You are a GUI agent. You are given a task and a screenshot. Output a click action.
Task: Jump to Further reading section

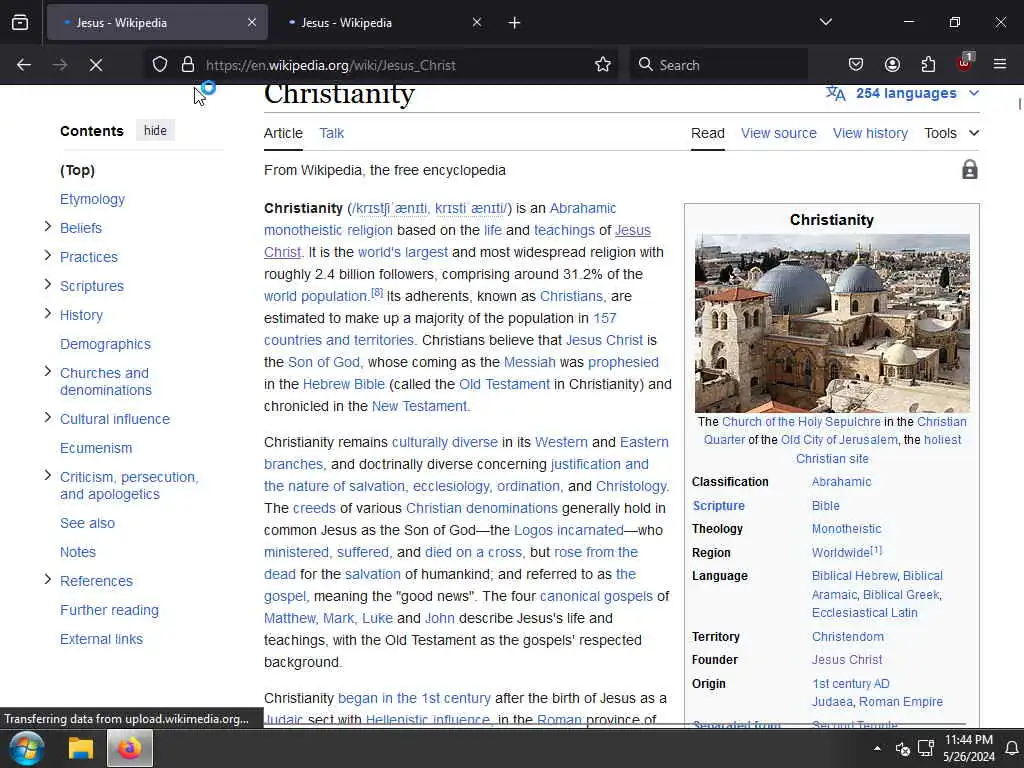(x=109, y=610)
